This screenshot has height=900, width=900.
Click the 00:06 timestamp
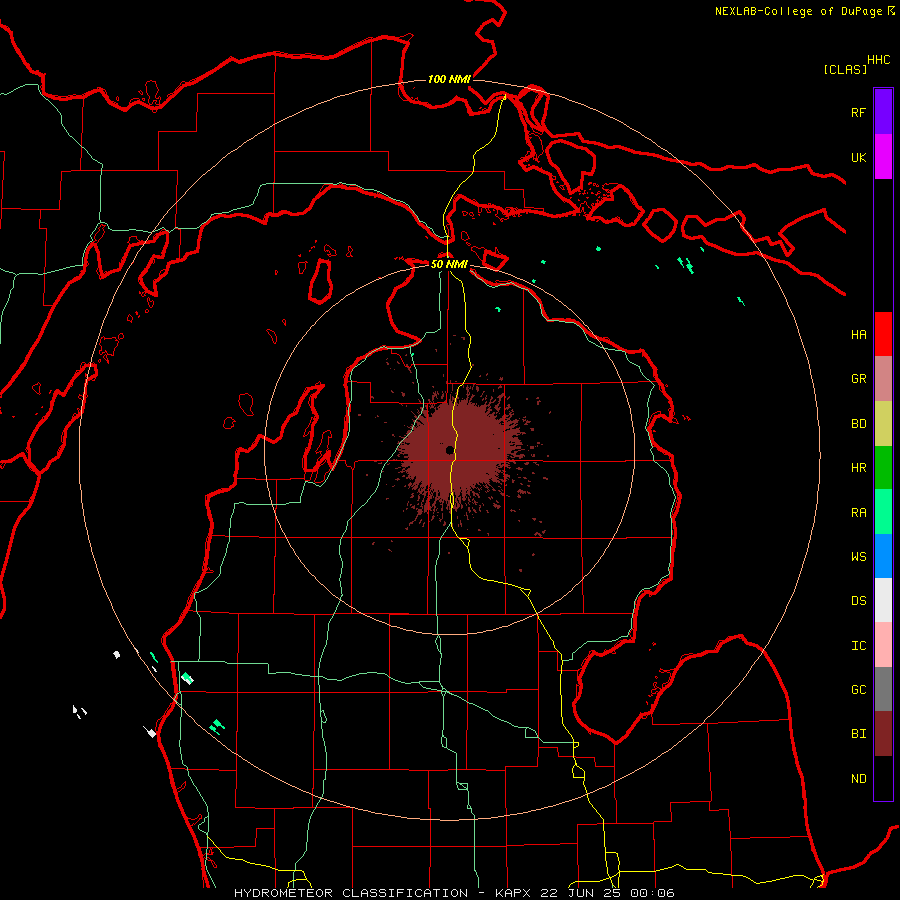coord(653,893)
